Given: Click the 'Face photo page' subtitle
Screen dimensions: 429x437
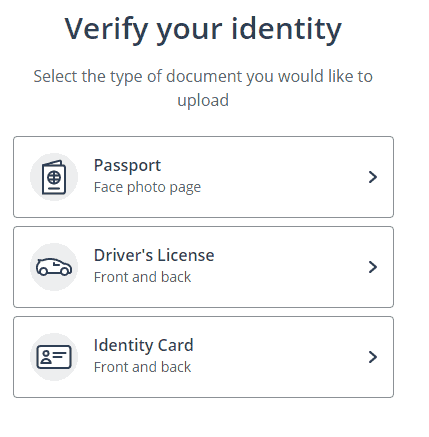Looking at the screenshot, I should [x=147, y=187].
